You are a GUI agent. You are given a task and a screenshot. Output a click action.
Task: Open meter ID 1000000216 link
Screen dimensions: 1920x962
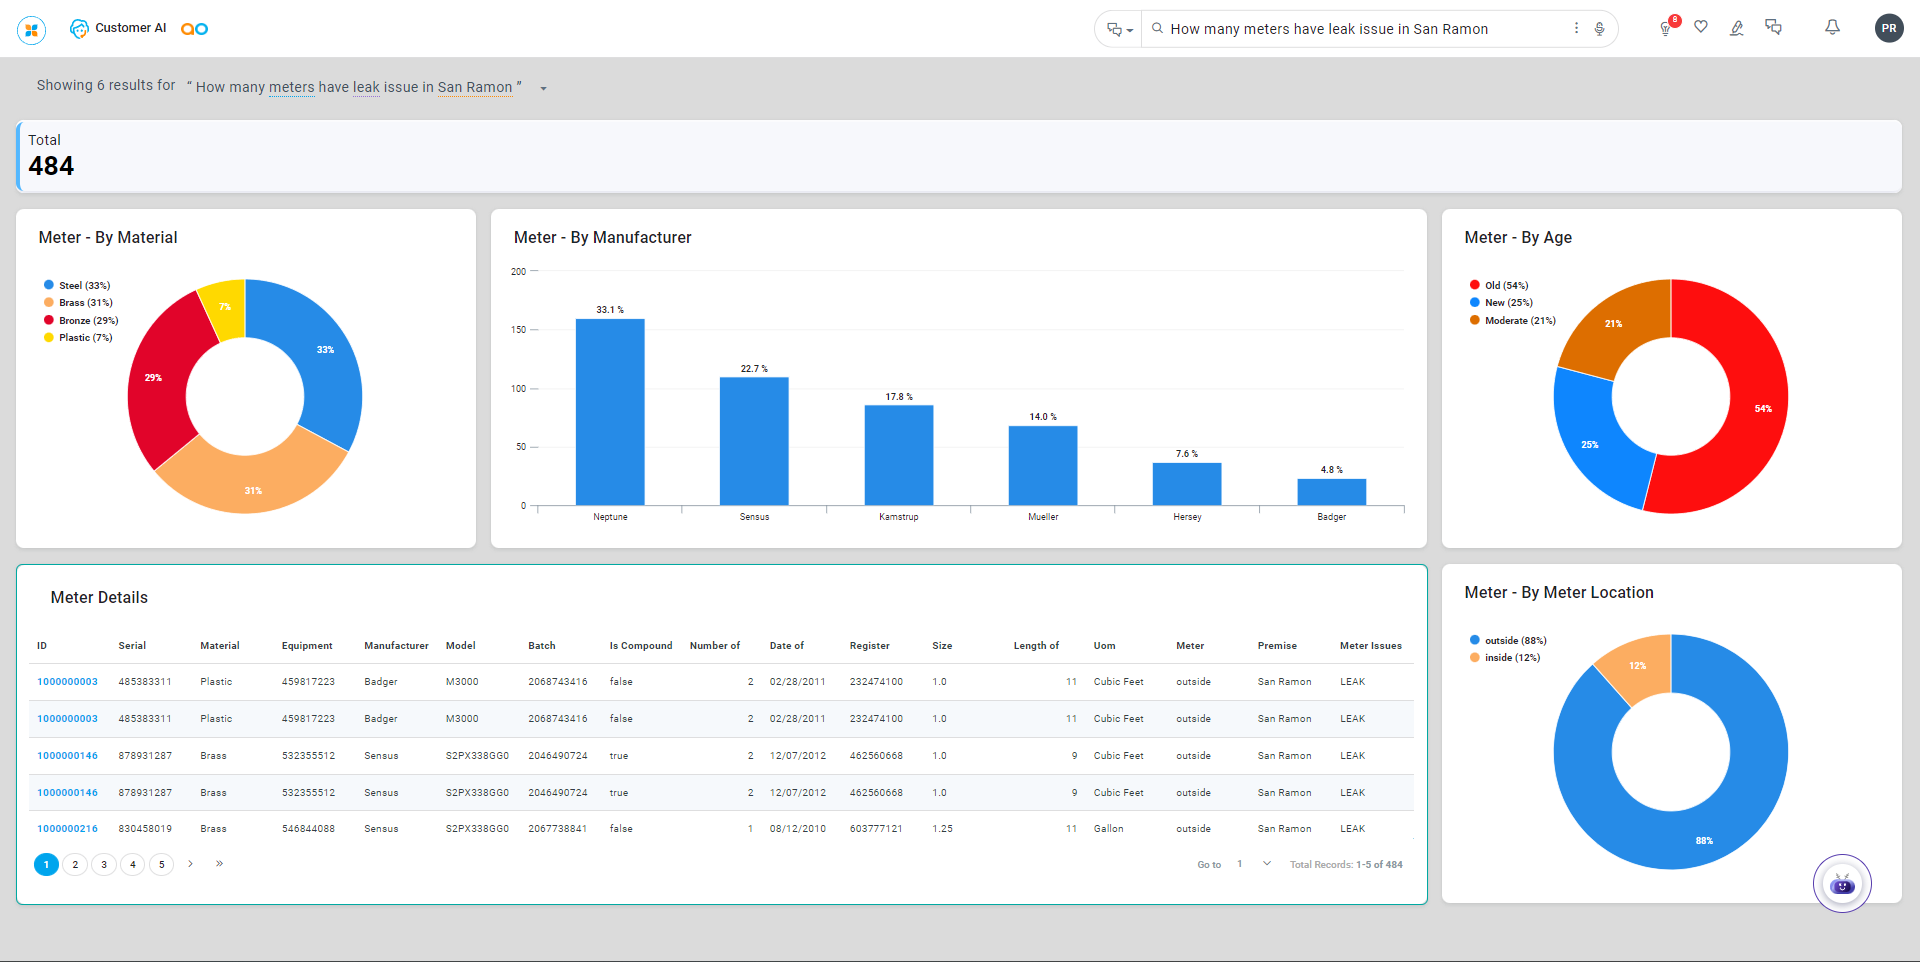point(67,829)
